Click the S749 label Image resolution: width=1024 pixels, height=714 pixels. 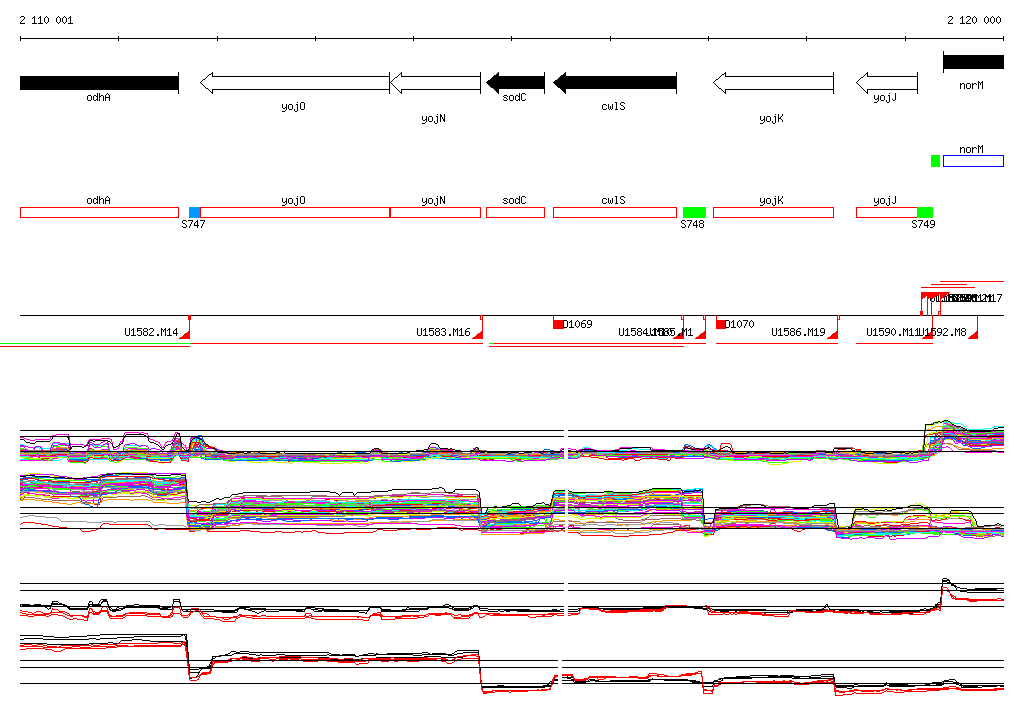click(923, 224)
